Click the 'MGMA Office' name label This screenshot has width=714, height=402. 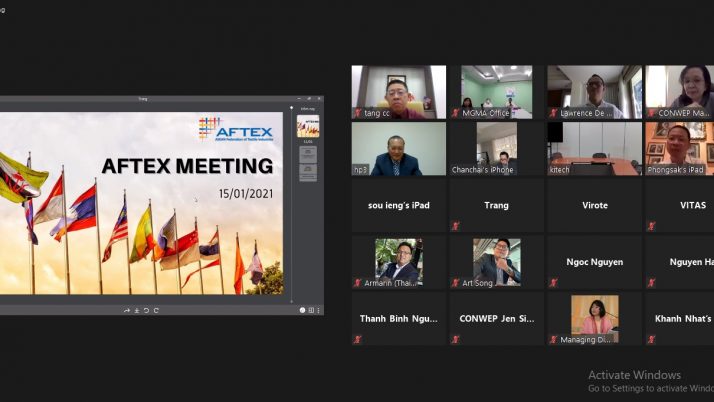coord(485,113)
